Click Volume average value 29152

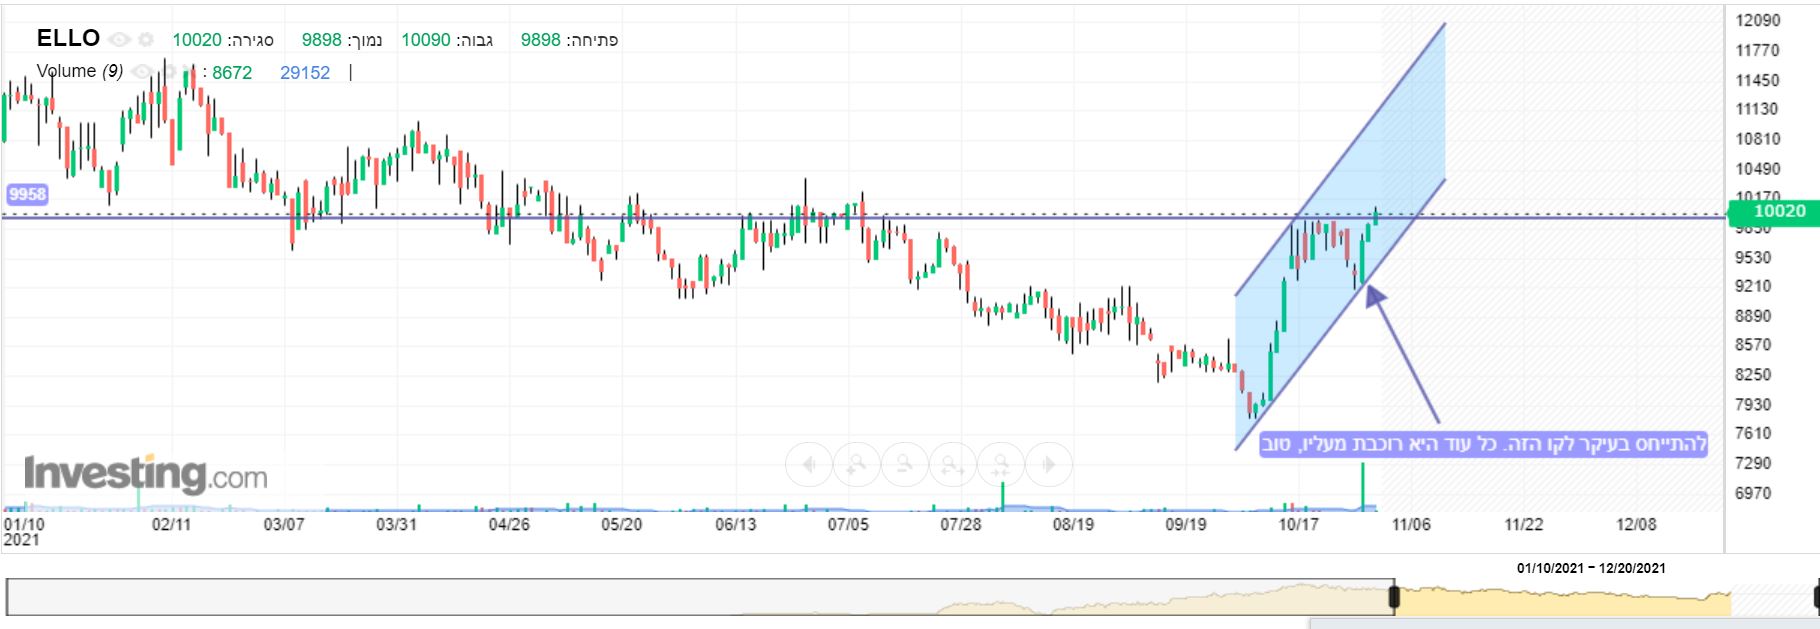point(305,73)
